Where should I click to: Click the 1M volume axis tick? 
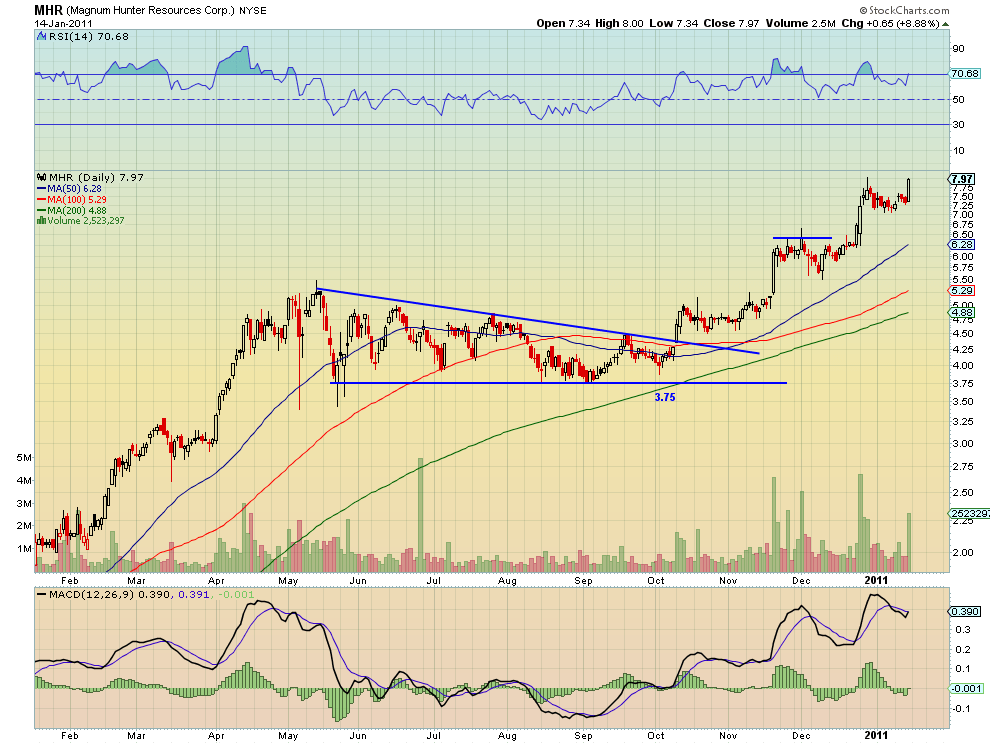[24, 549]
